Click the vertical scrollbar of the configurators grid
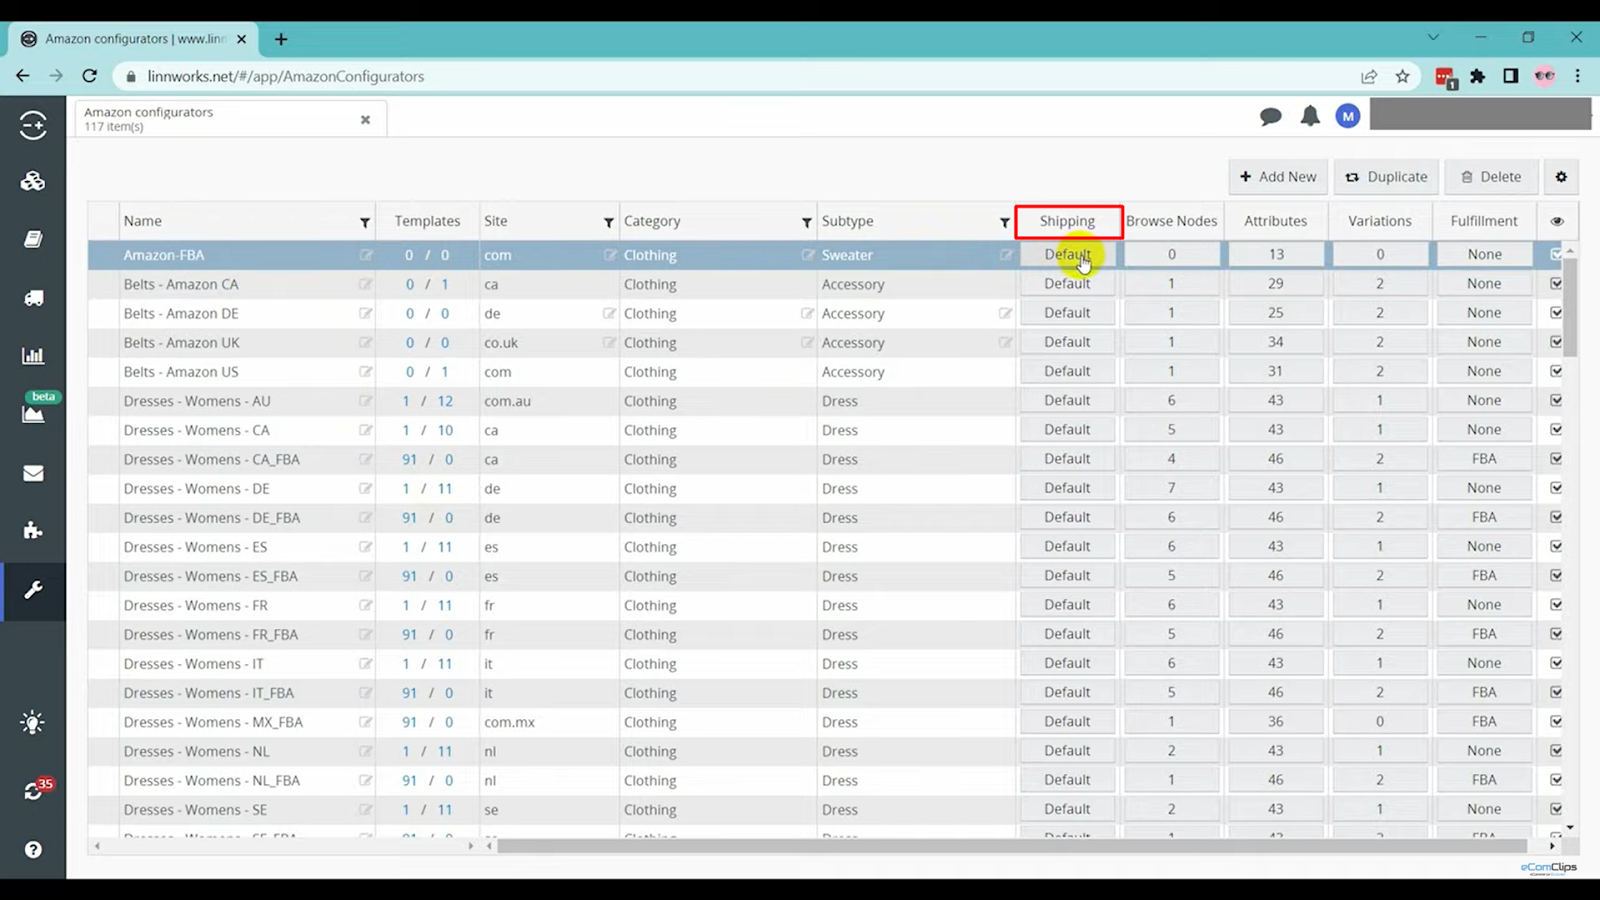 [1570, 307]
